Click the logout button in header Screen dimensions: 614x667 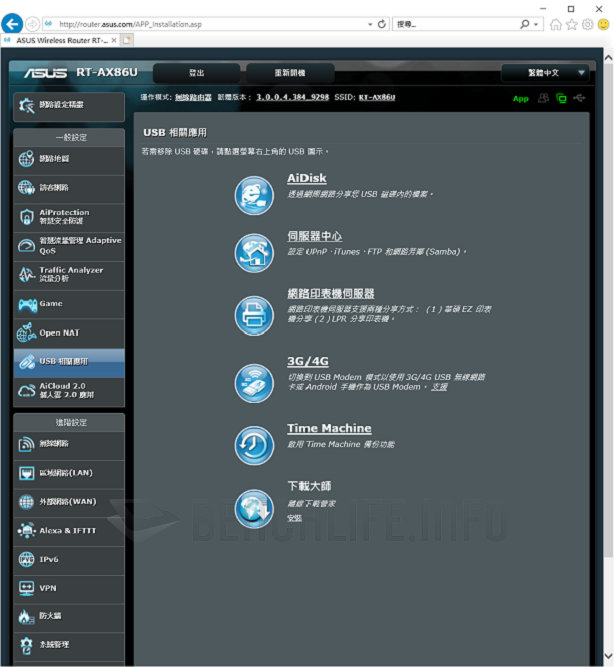point(197,73)
